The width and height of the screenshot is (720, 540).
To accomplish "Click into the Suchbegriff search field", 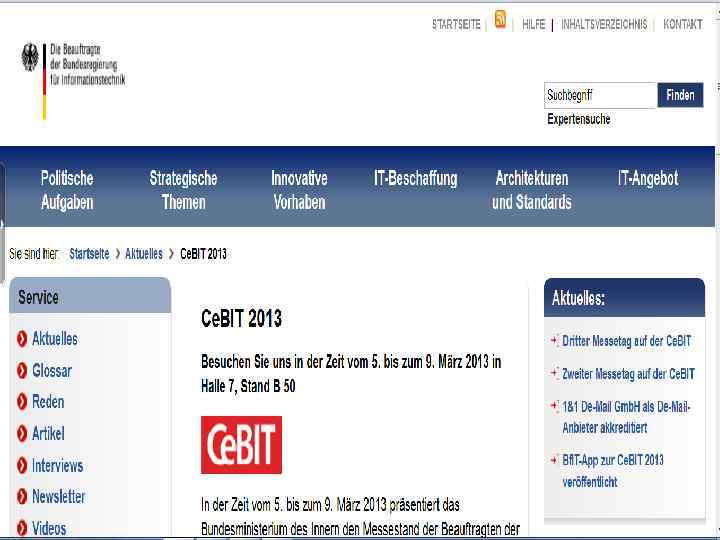I will (x=601, y=96).
